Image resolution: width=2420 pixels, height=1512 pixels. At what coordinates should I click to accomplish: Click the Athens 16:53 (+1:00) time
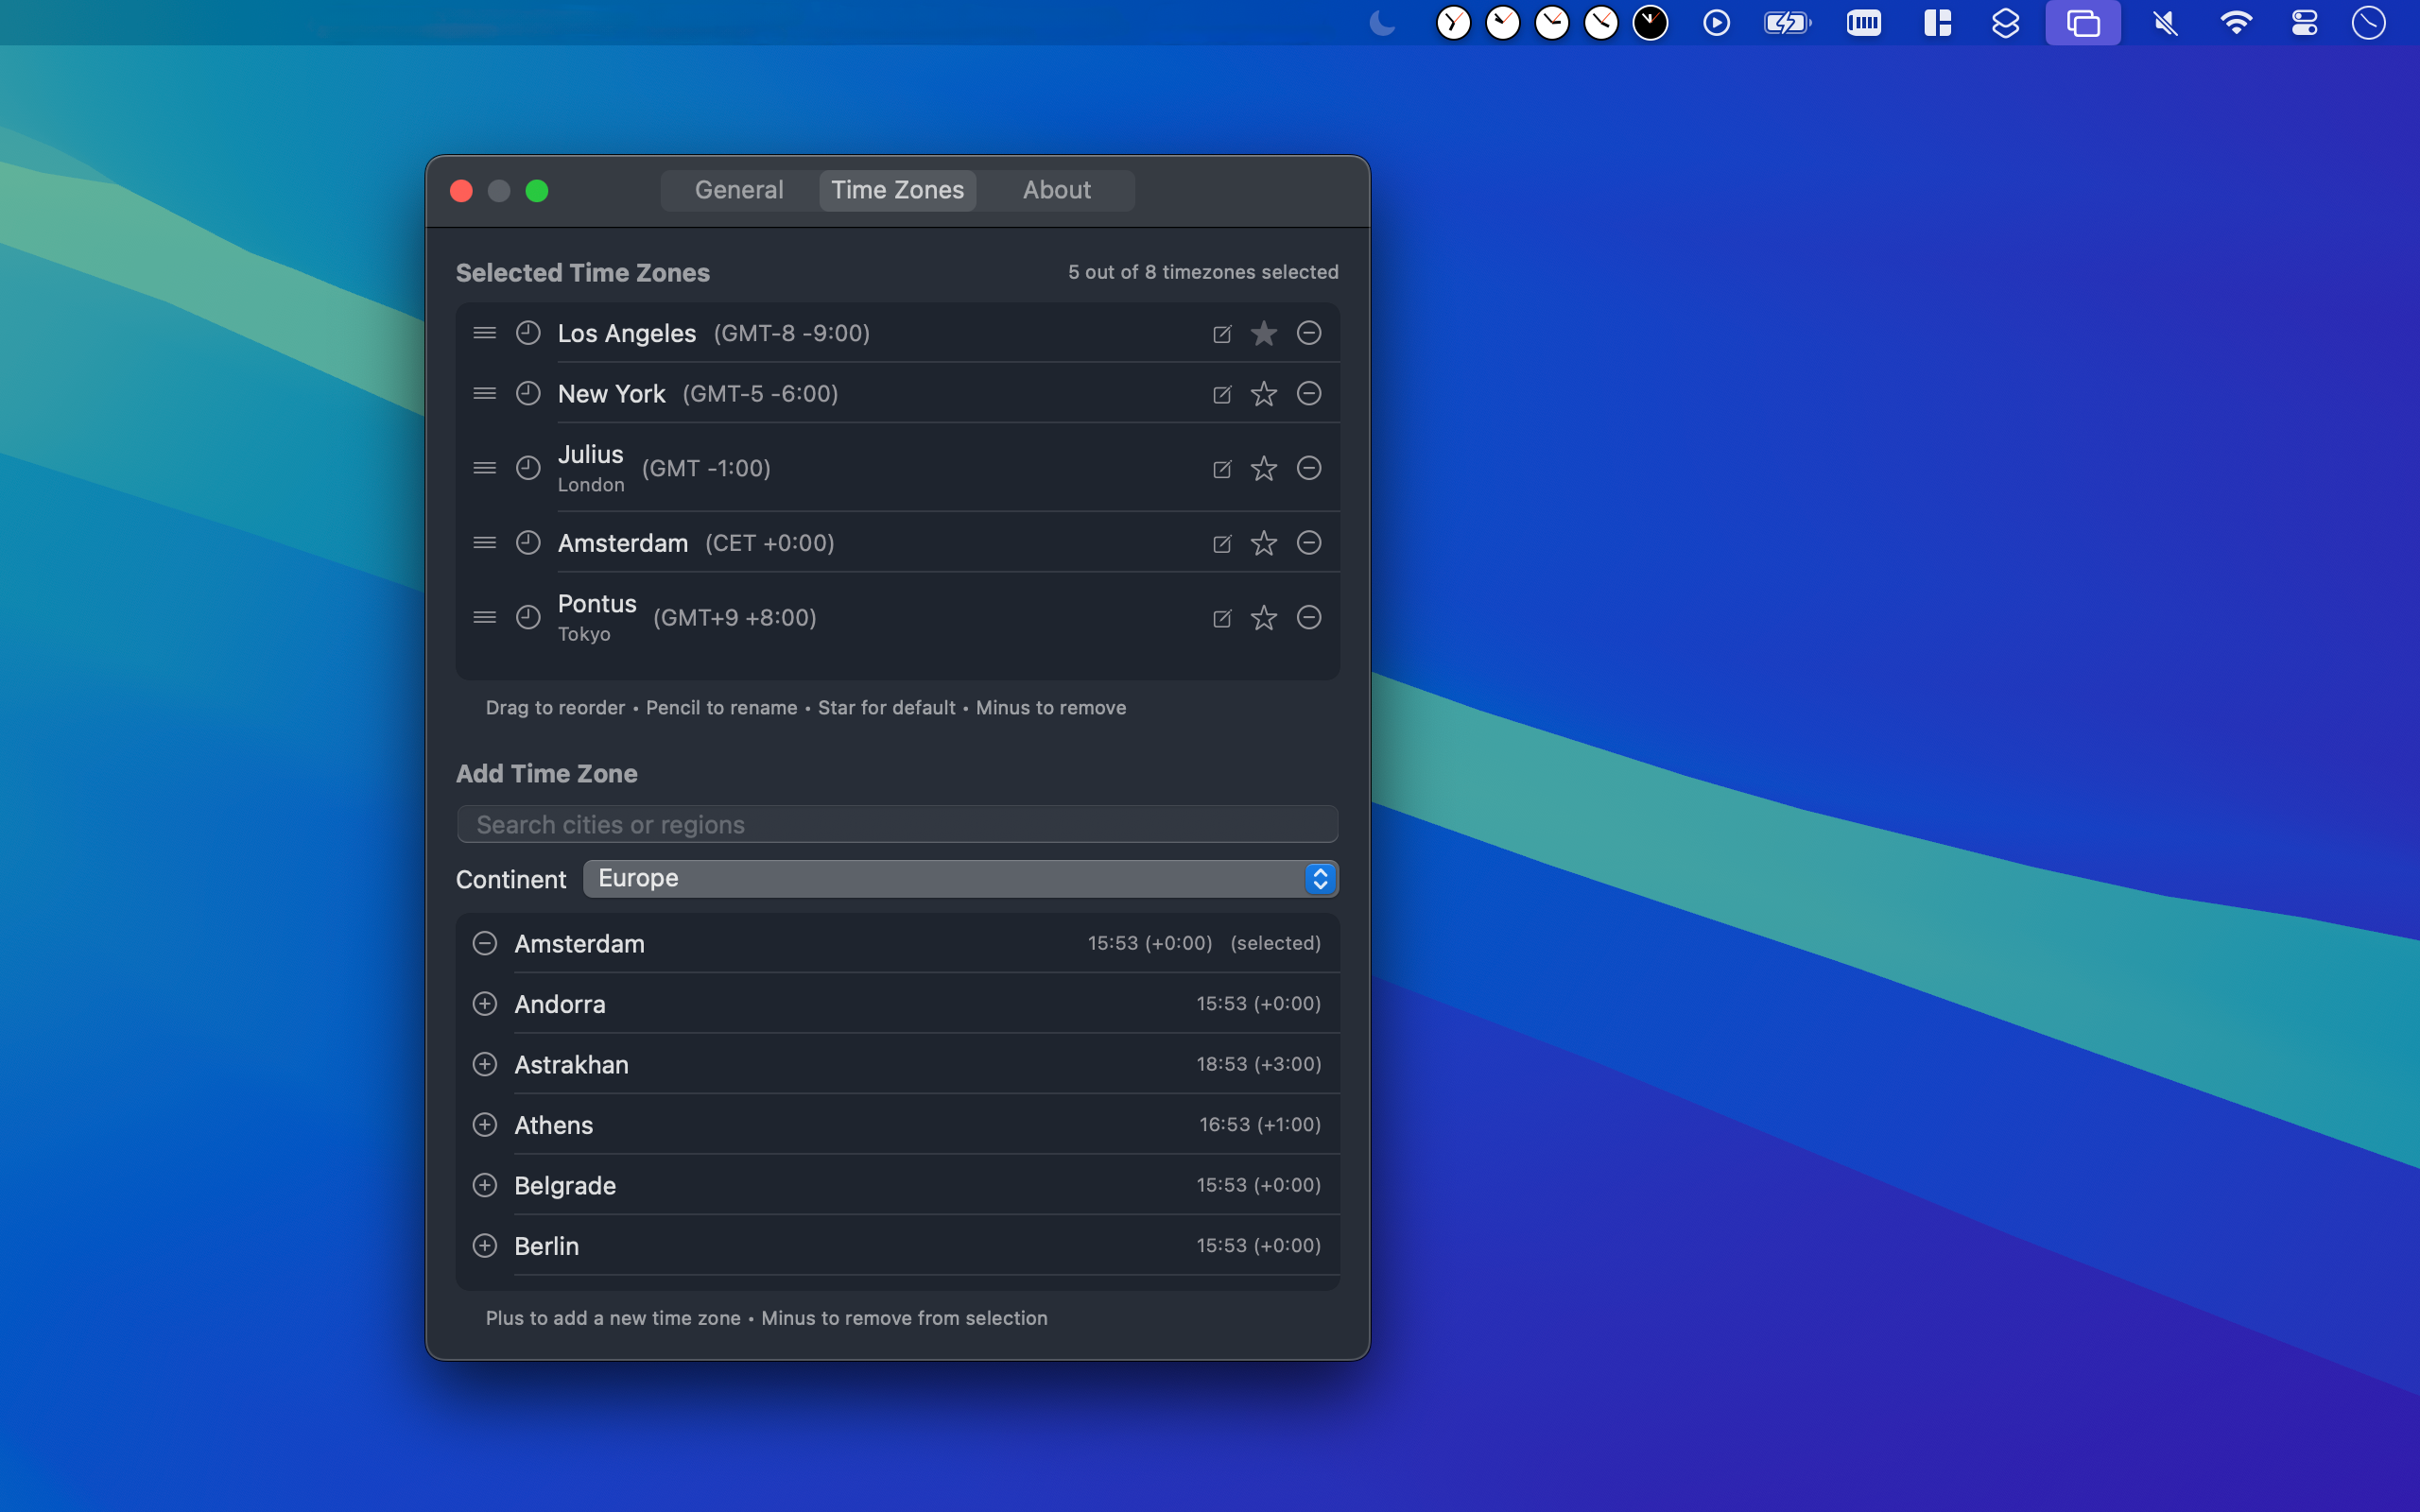(x=1260, y=1124)
